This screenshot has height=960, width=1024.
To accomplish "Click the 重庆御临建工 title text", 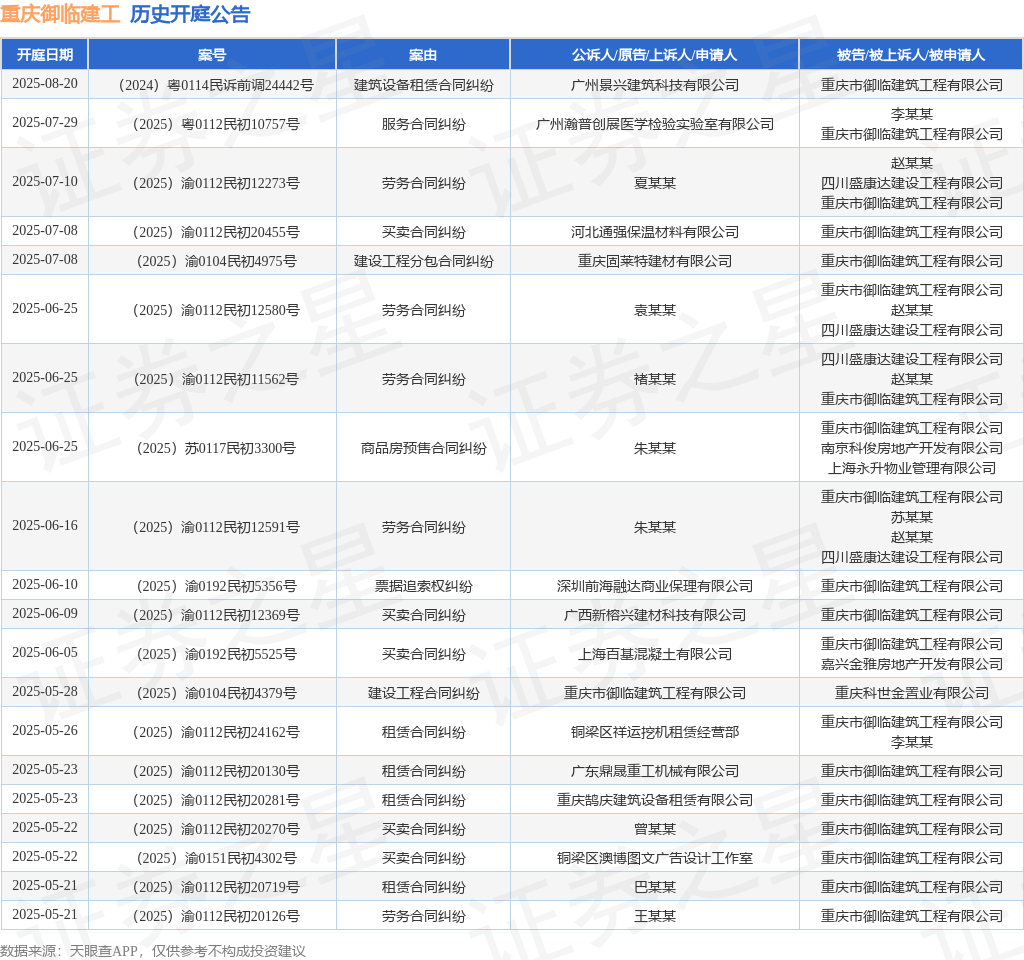I will [60, 14].
